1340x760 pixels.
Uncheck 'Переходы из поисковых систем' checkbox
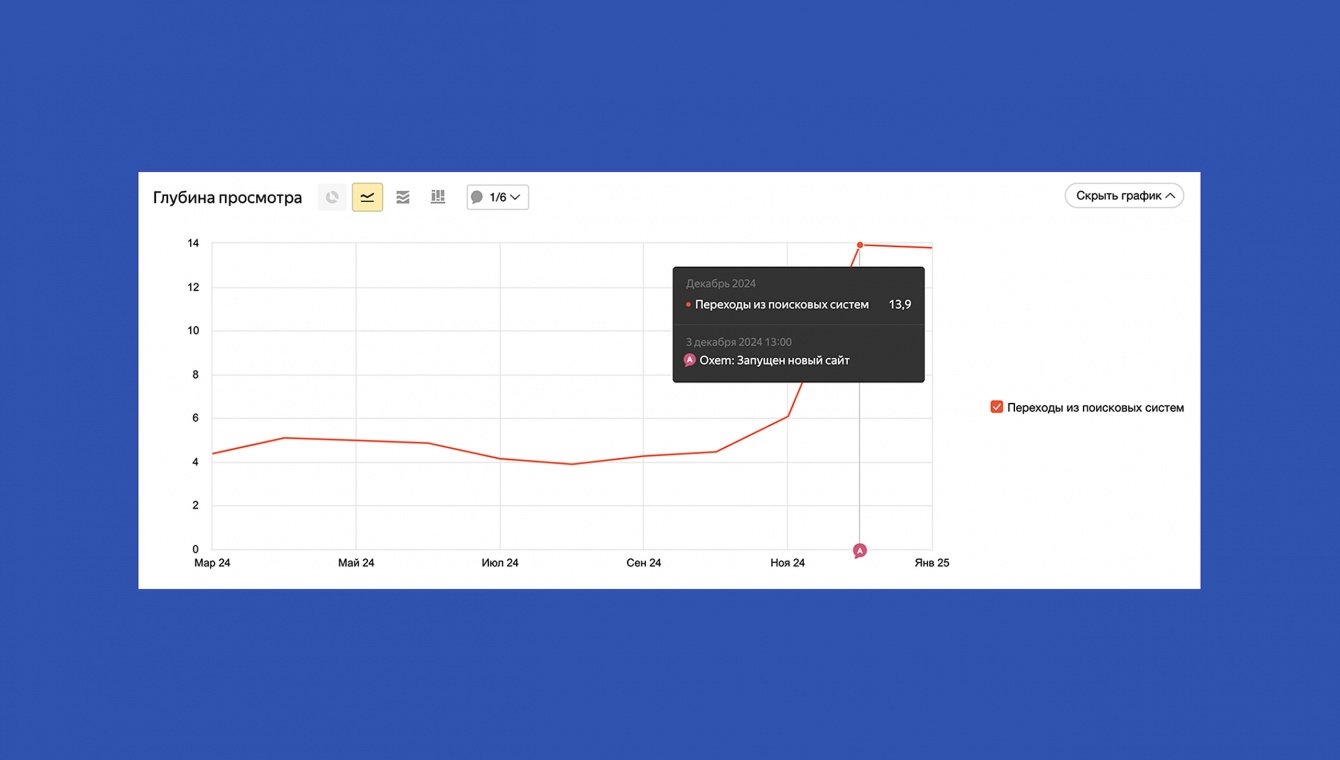point(996,407)
